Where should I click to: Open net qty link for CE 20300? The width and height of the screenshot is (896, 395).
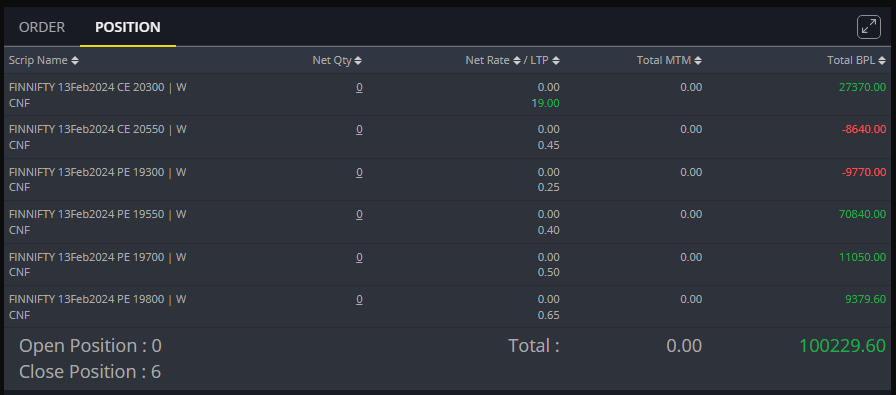tap(359, 87)
